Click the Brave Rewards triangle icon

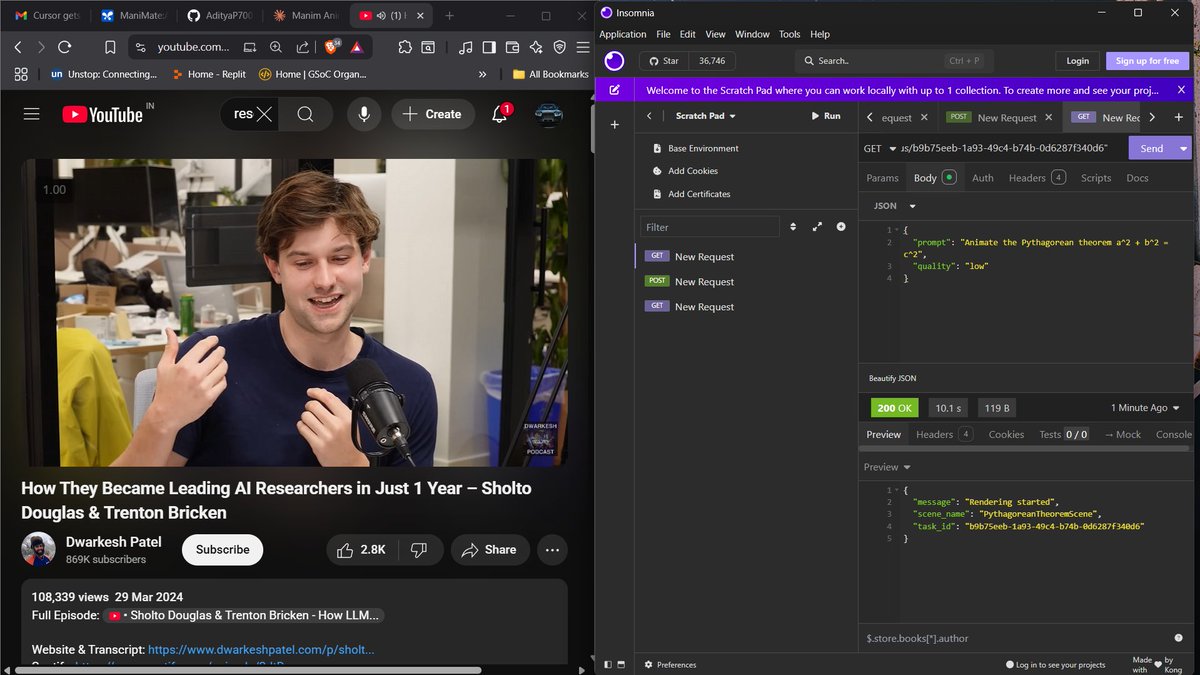point(356,47)
